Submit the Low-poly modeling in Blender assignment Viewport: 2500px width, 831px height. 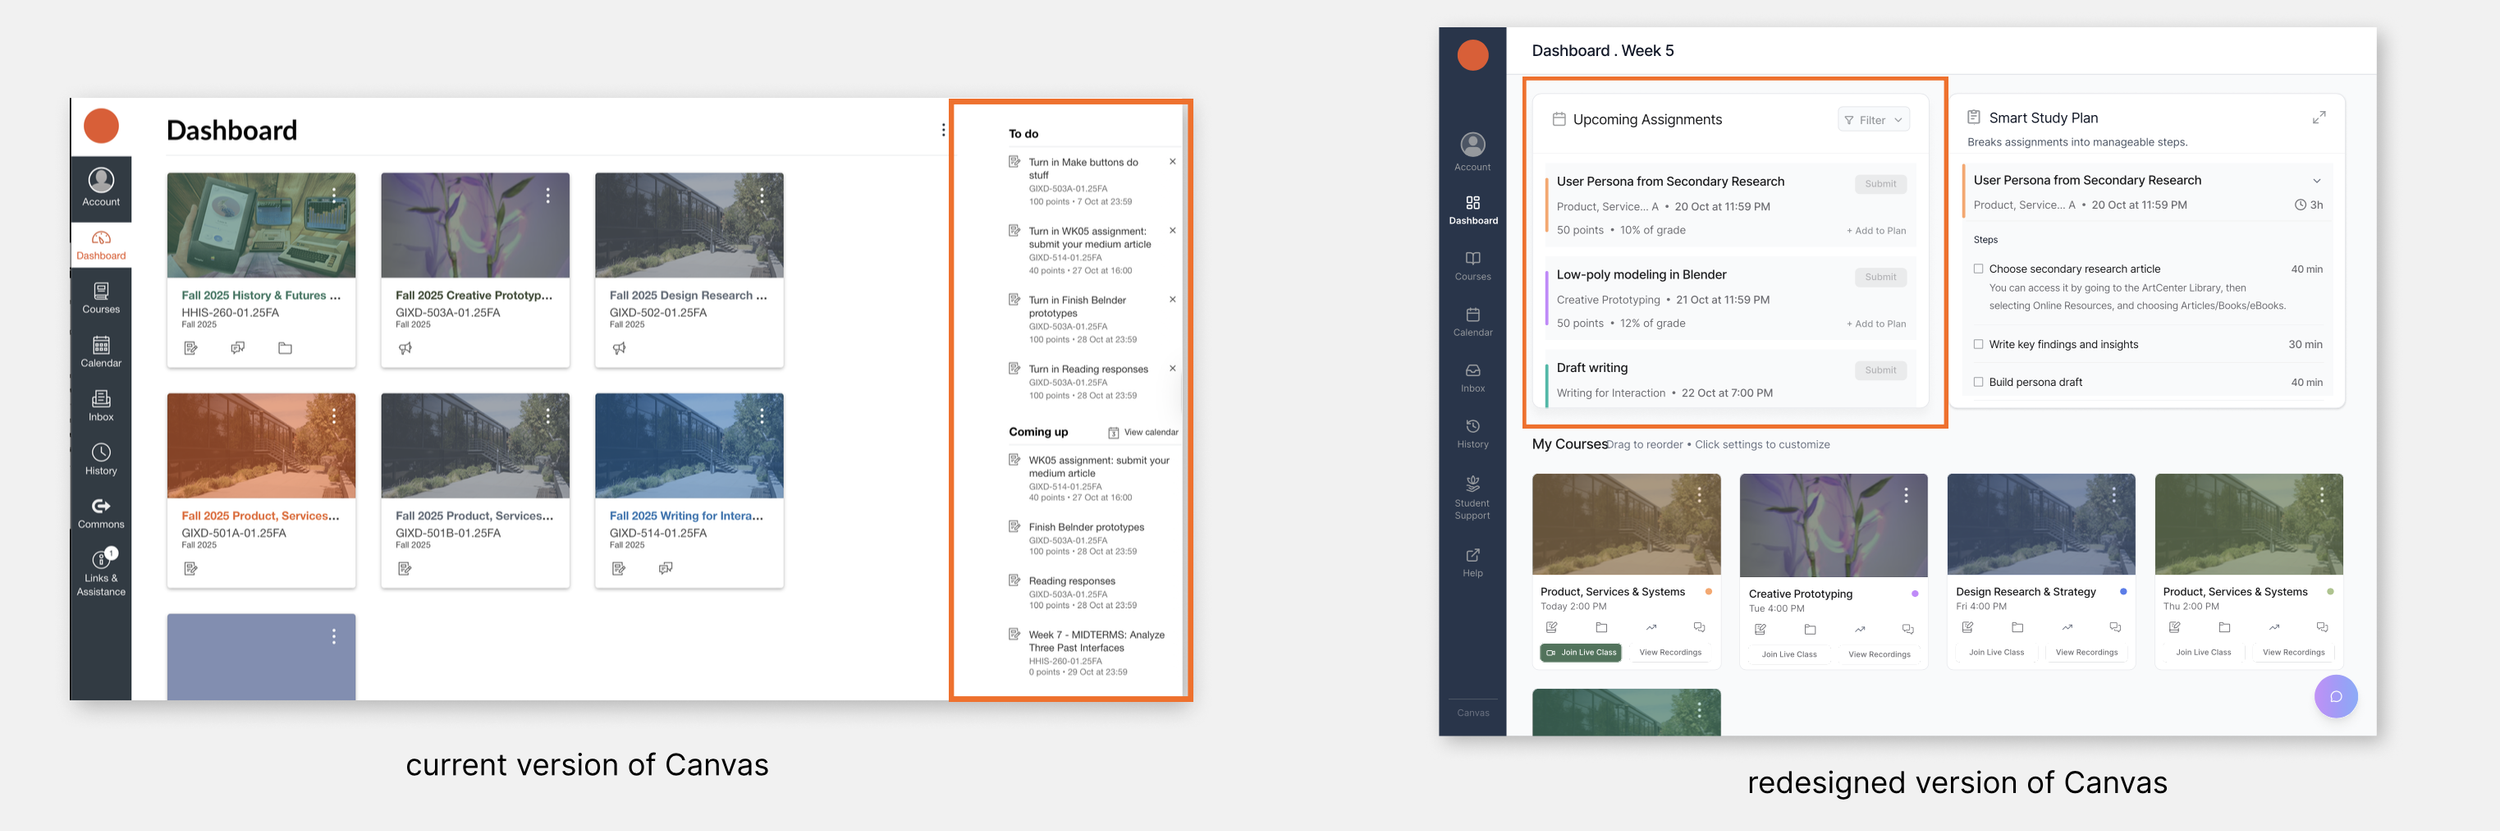1880,277
